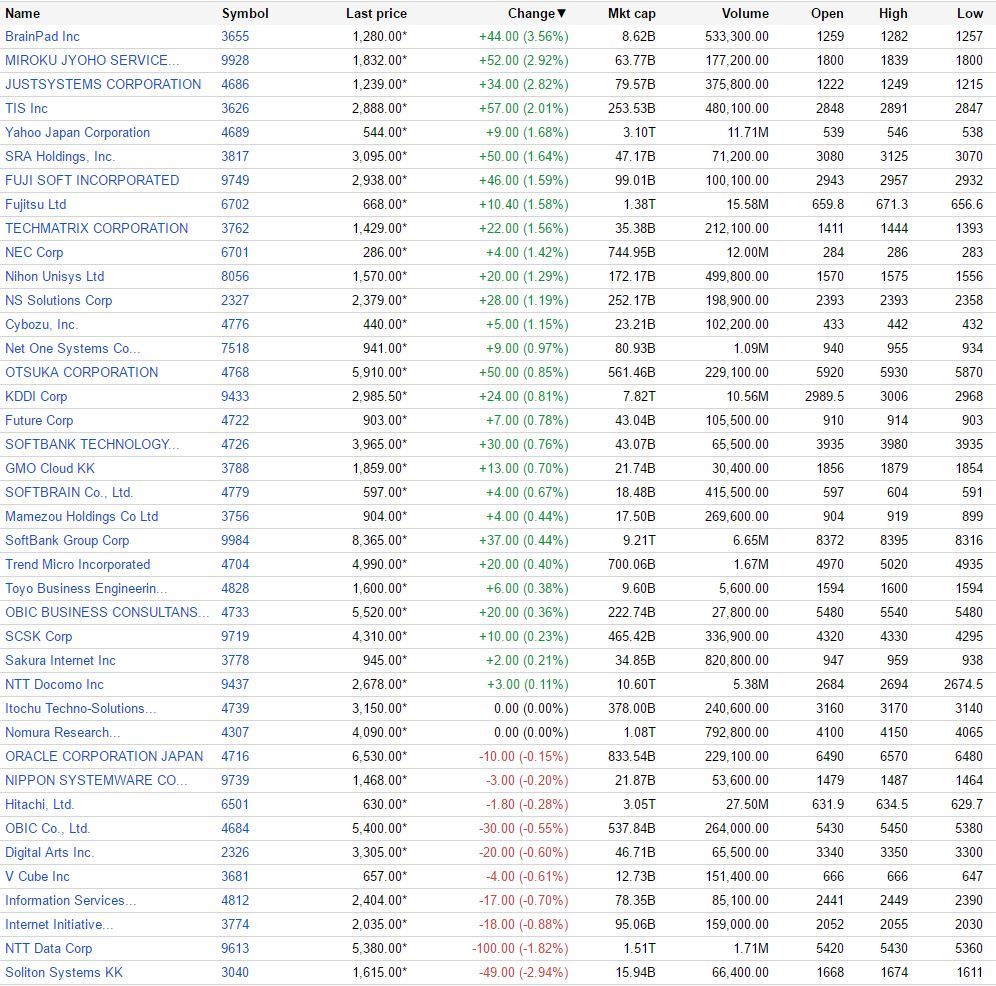Select change value +44.00 (3.56%)
The height and width of the screenshot is (986, 996).
(524, 36)
